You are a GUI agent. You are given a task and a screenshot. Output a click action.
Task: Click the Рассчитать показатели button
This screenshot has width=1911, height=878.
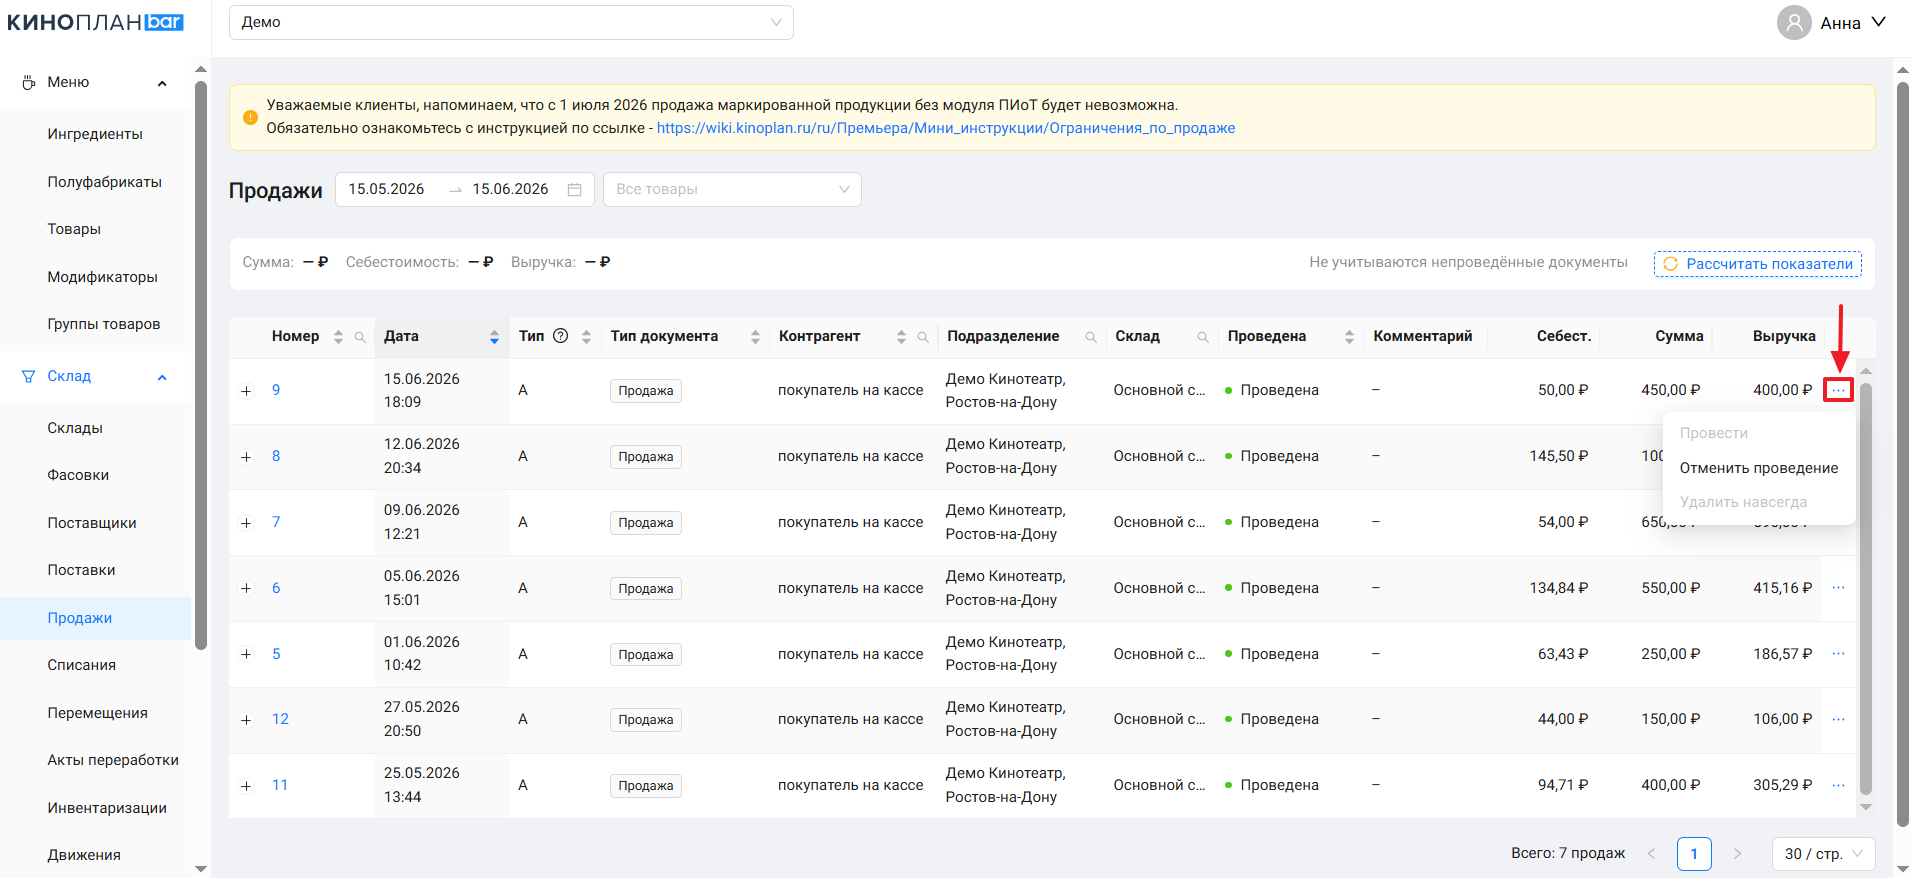(x=1758, y=264)
